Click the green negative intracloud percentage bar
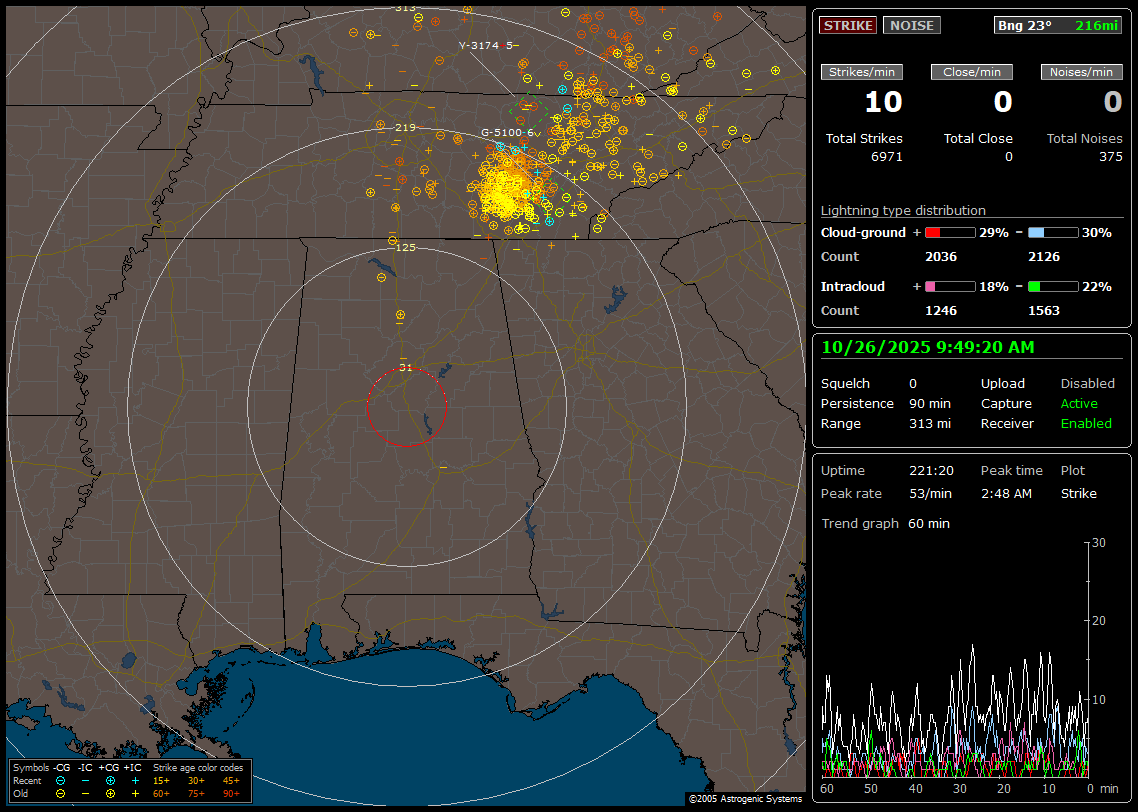This screenshot has height=812, width=1138. [x=1053, y=287]
